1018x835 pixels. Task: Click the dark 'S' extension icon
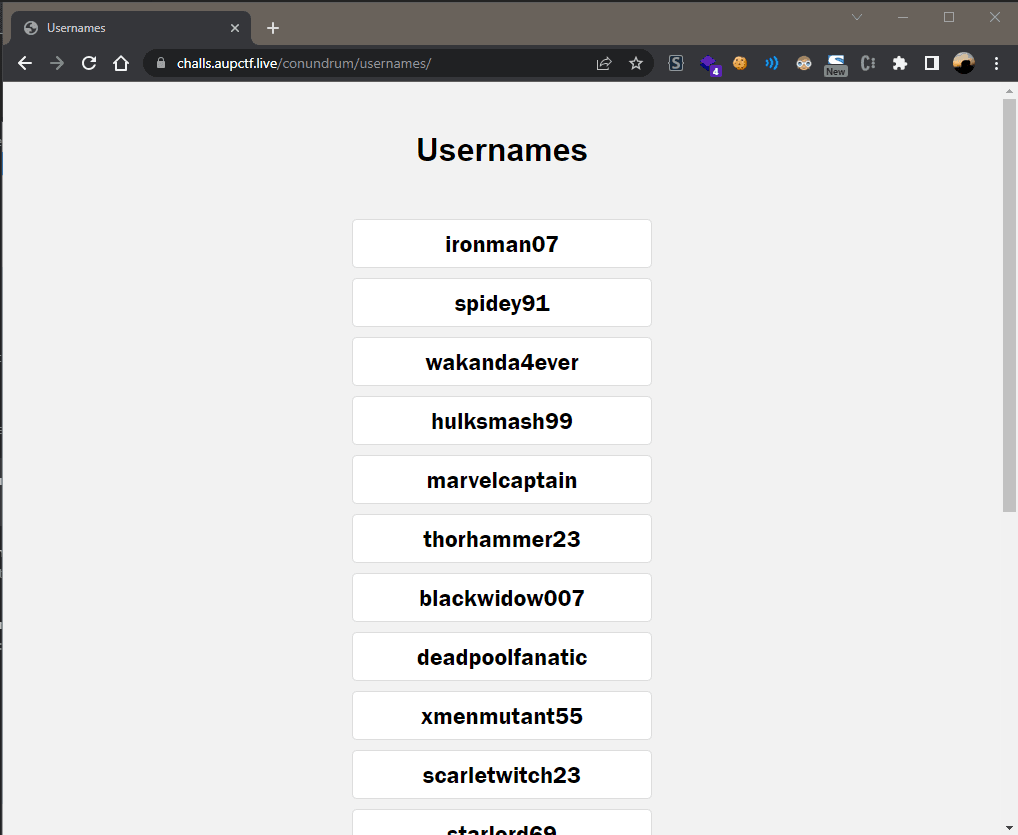(676, 63)
